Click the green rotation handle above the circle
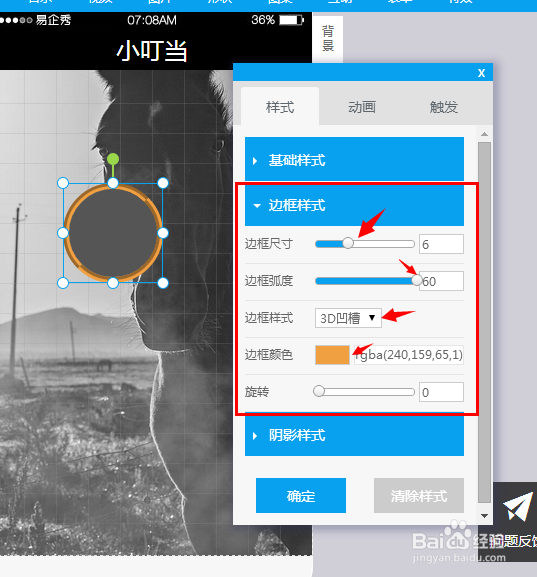537x577 pixels. tap(113, 159)
